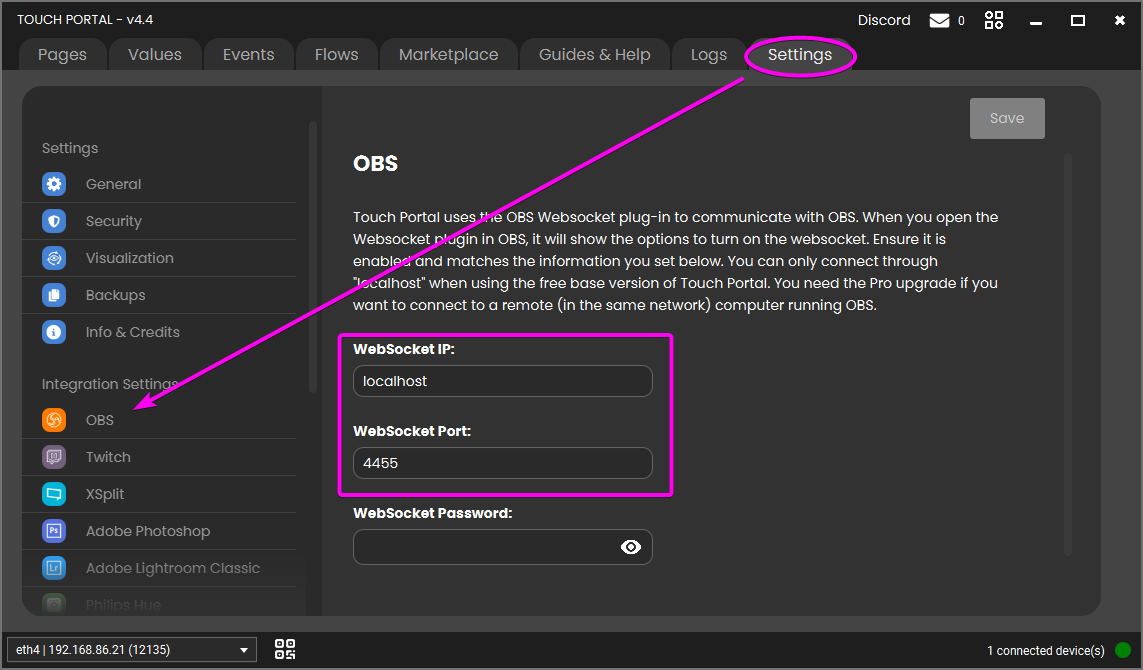Click the WebSocket IP input field
Screen dimensions: 1143x670
pyautogui.click(x=502, y=381)
